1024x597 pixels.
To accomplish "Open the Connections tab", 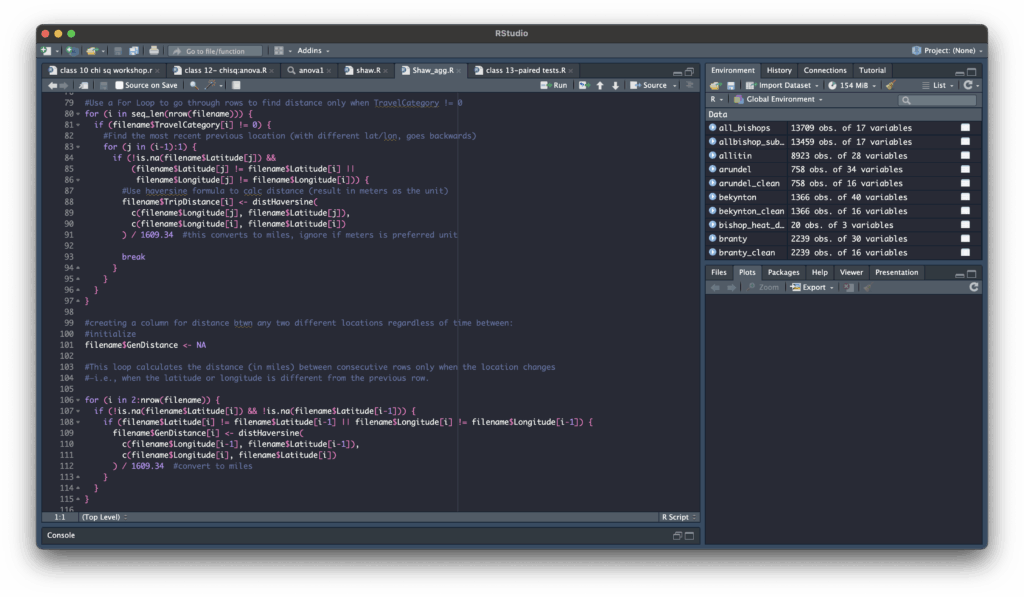I will tap(825, 71).
